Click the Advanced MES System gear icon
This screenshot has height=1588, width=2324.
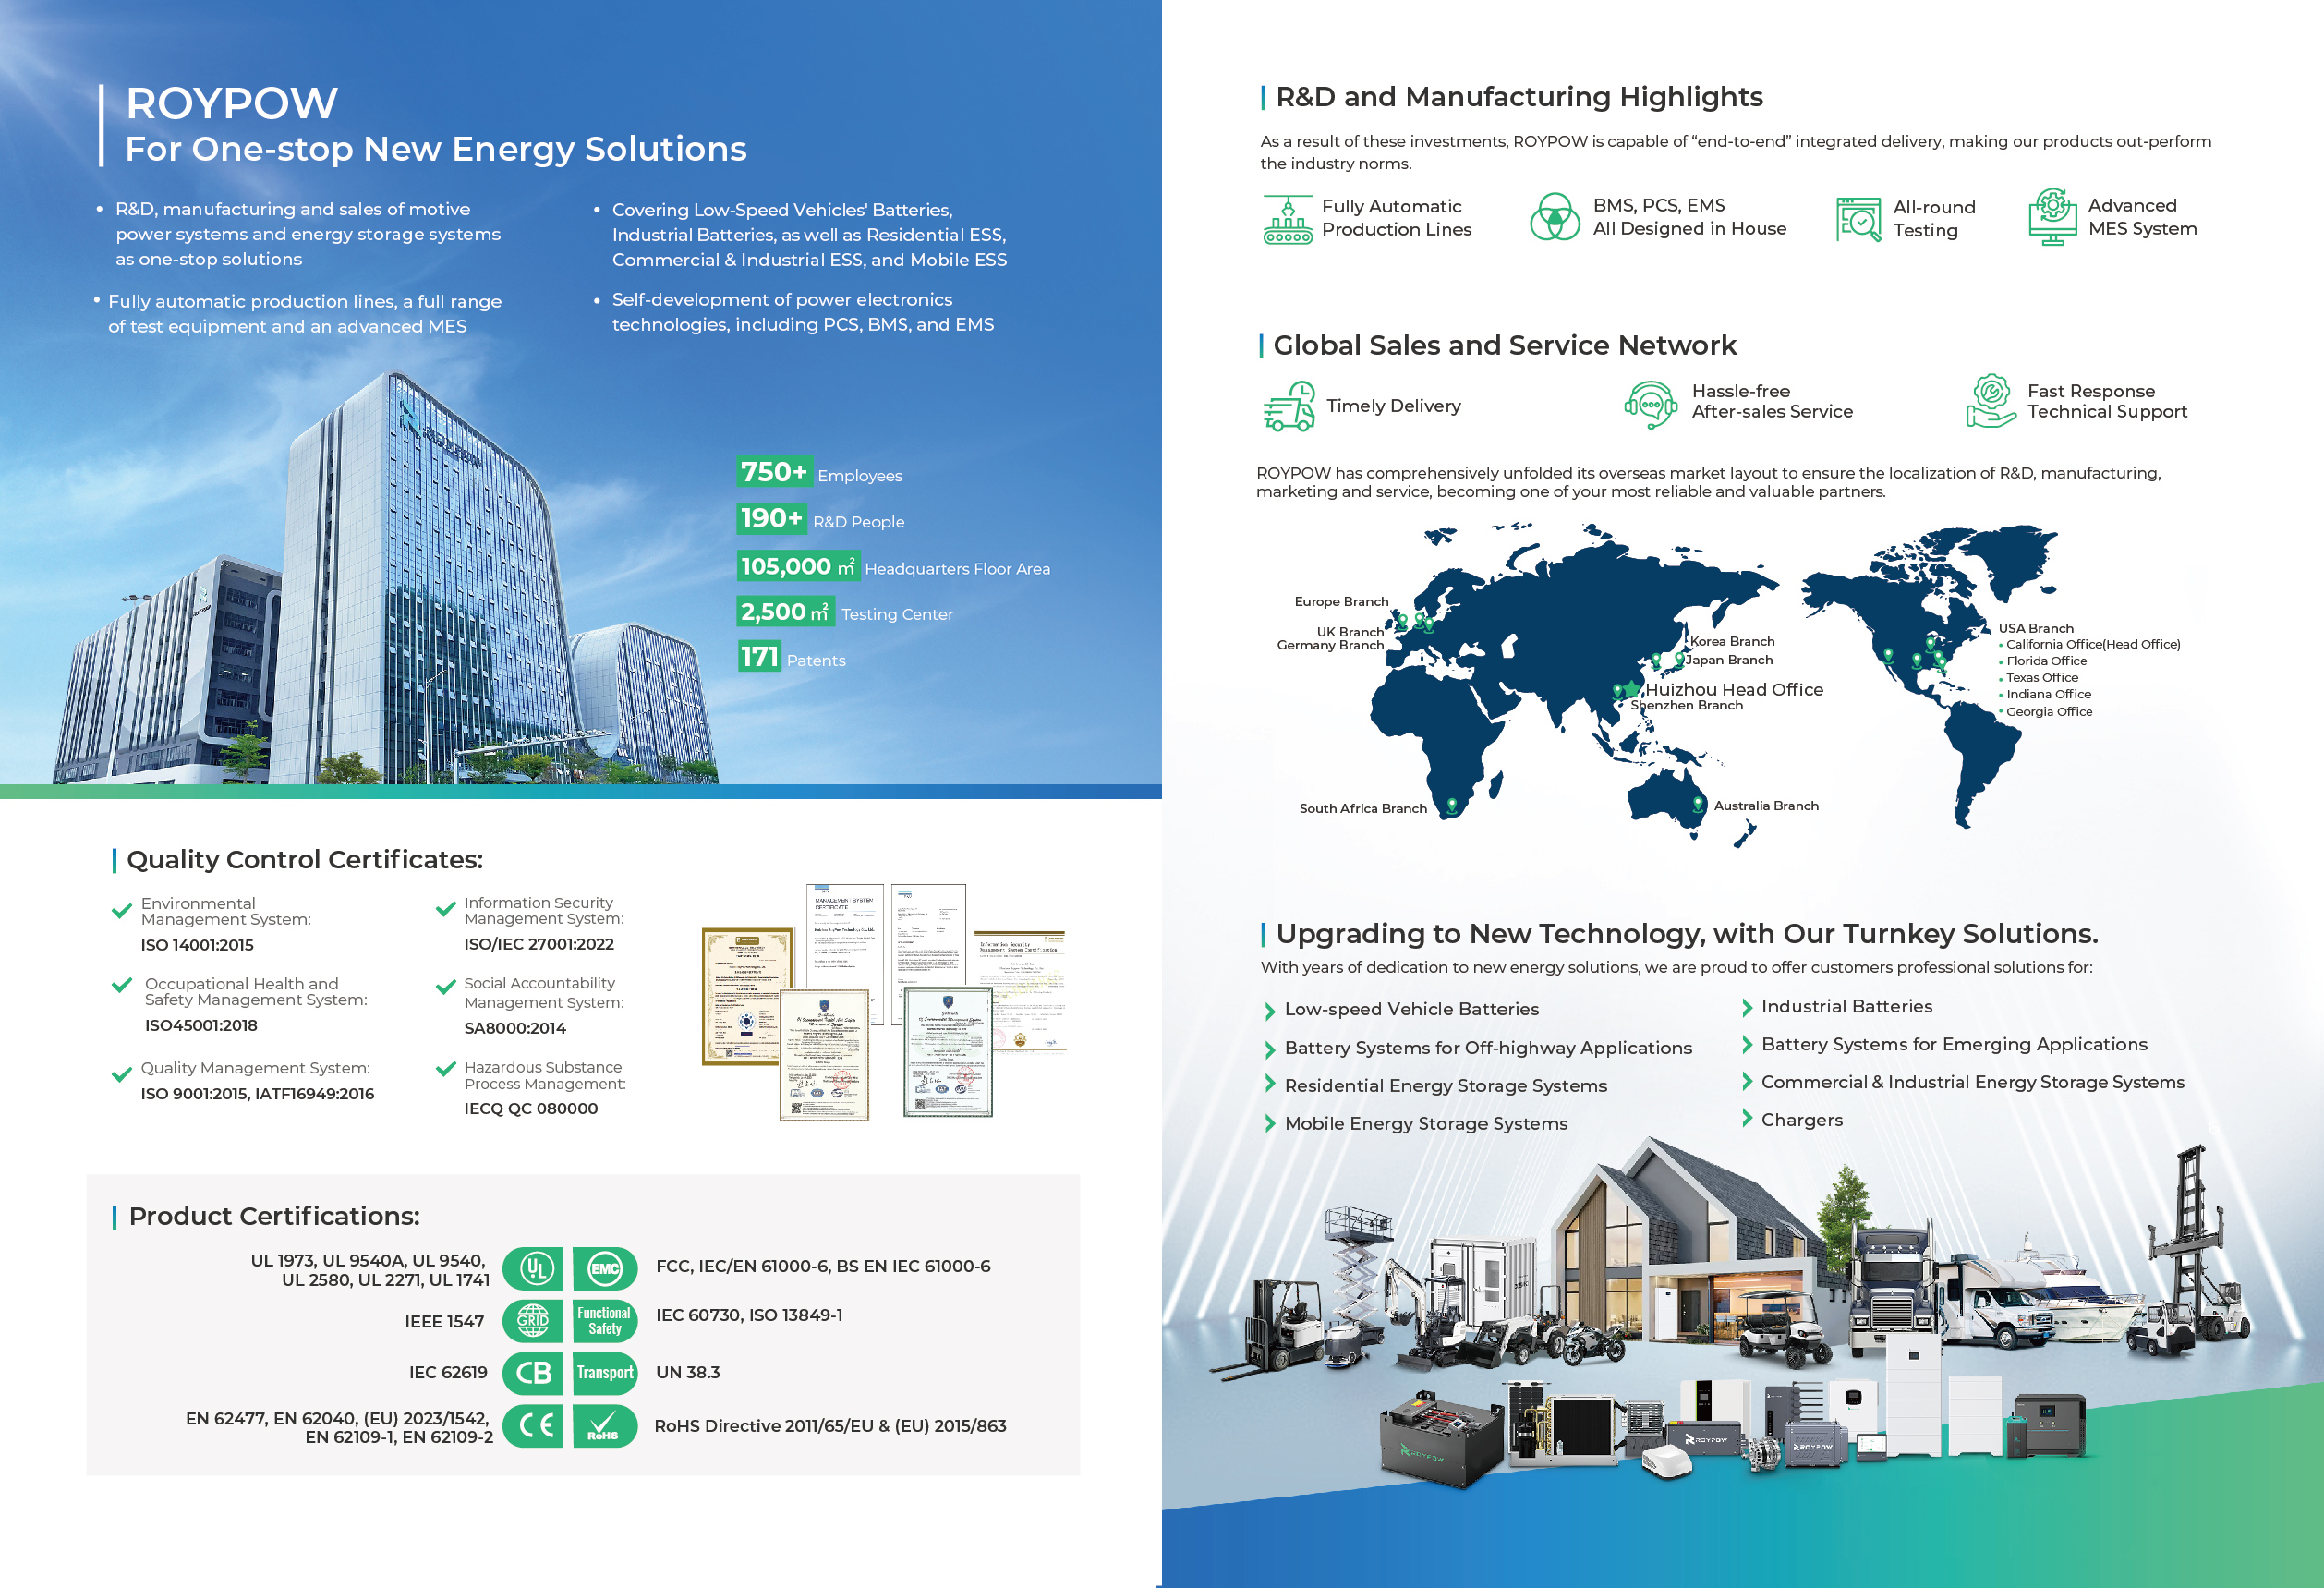pos(2052,217)
